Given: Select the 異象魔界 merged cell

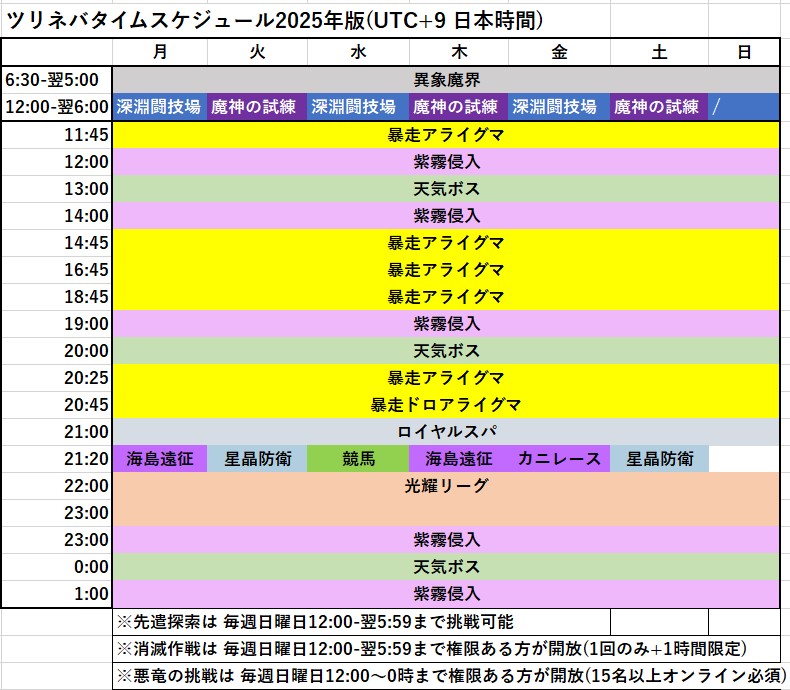Looking at the screenshot, I should pos(446,80).
